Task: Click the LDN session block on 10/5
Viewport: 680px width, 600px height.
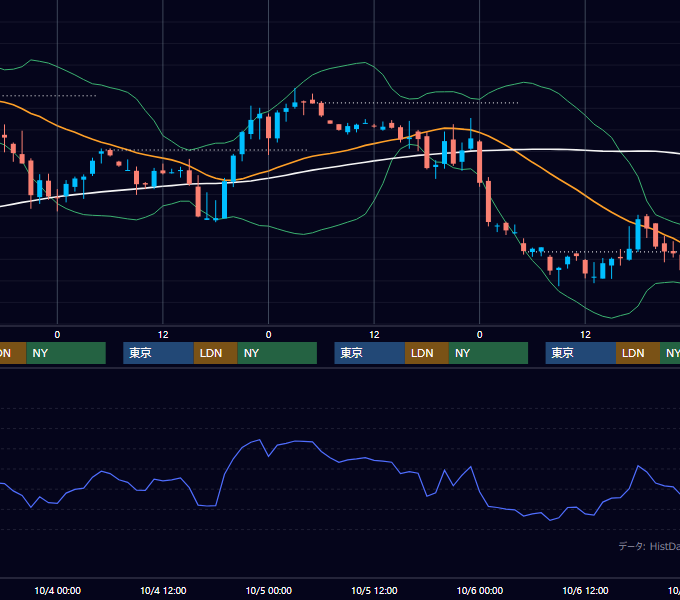Action: (x=427, y=353)
